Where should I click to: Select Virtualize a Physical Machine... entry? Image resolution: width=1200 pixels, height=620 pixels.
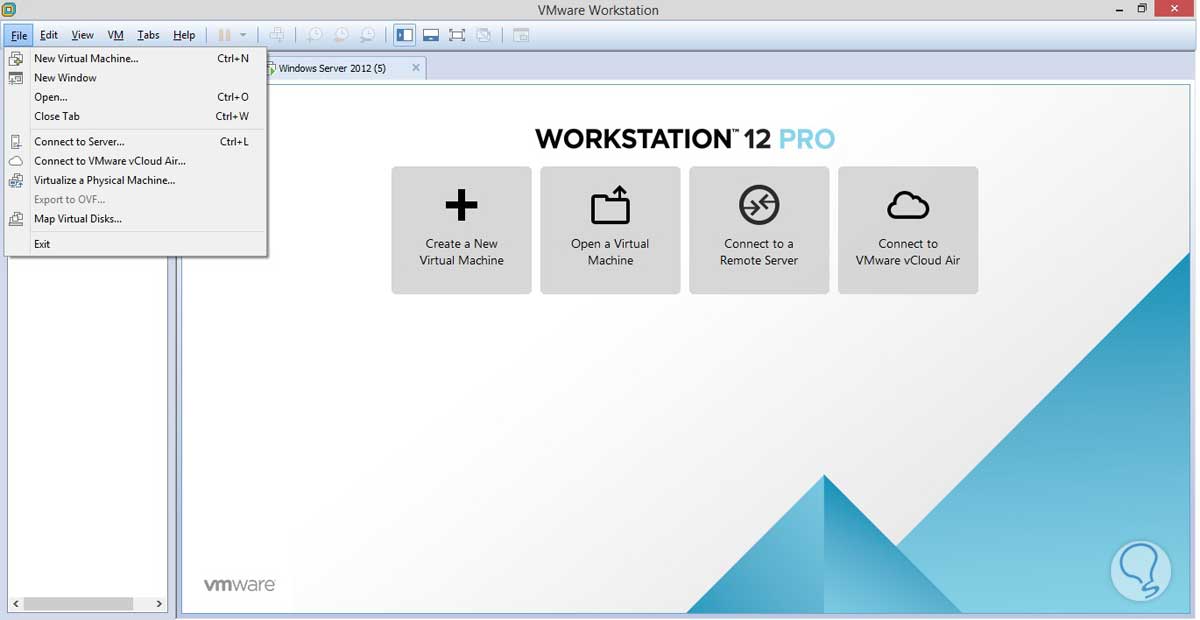pyautogui.click(x=136, y=181)
